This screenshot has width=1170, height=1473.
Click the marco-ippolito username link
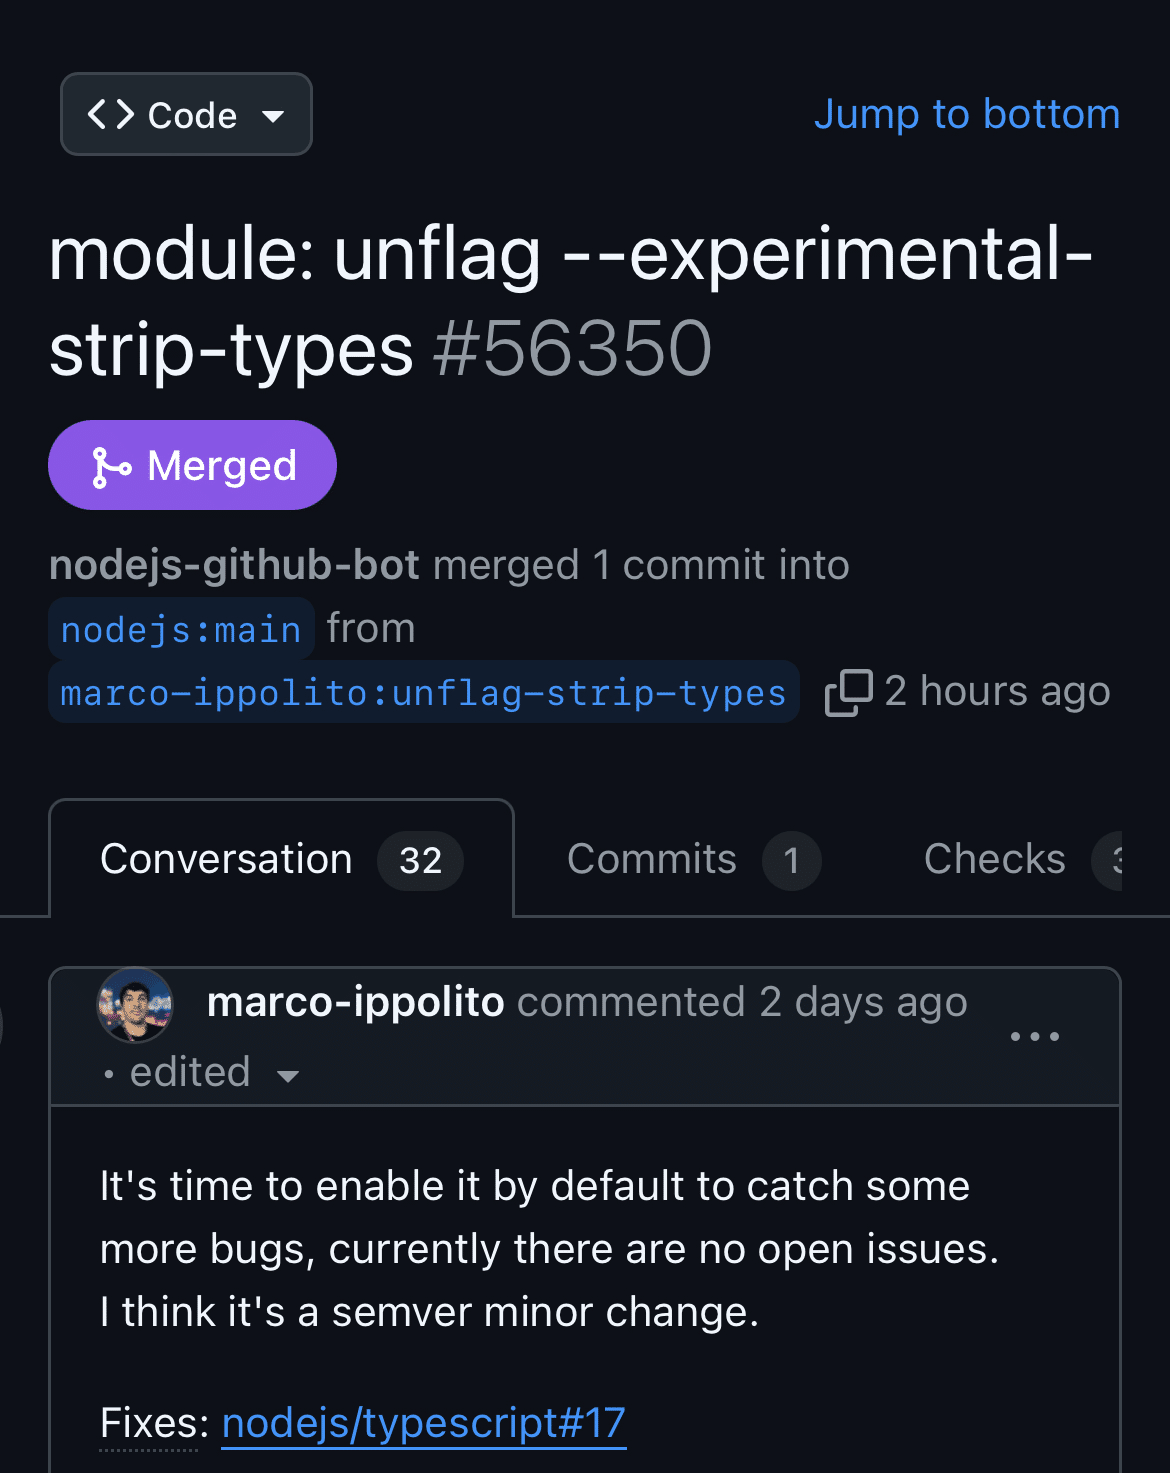(355, 1003)
